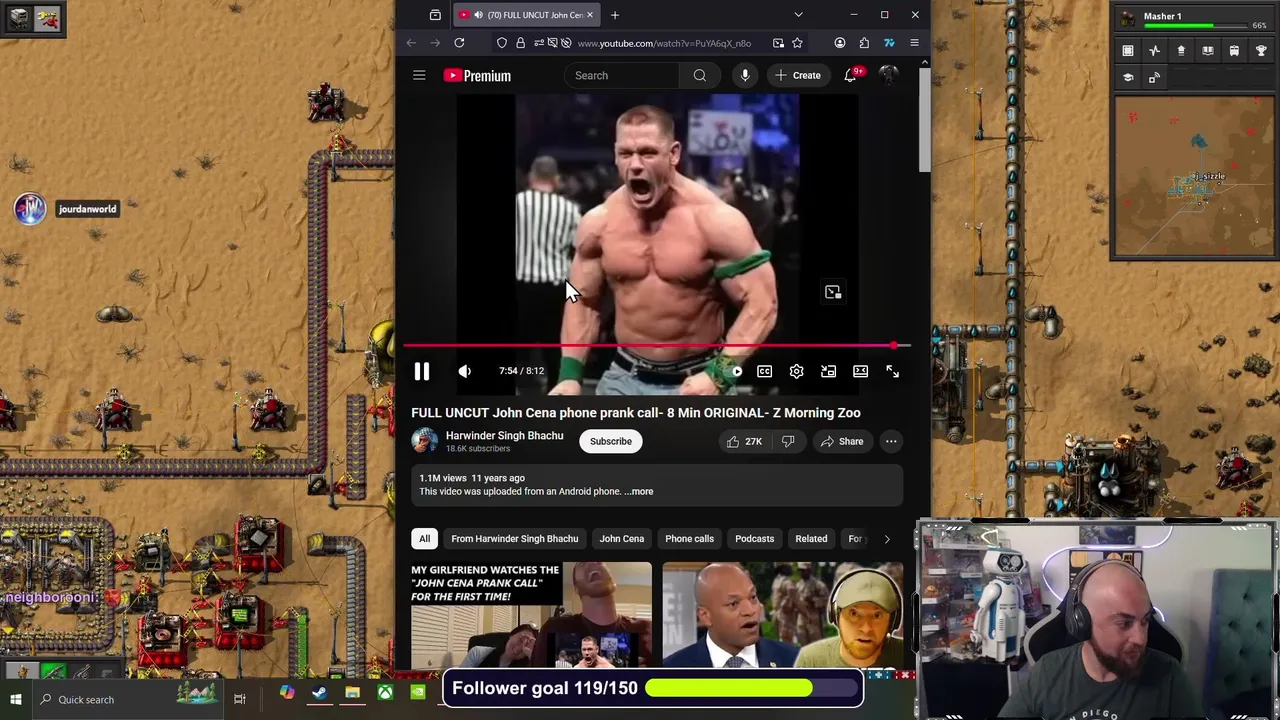This screenshot has height=720, width=1280.
Task: Mute the YouTube video volume
Action: click(x=465, y=371)
